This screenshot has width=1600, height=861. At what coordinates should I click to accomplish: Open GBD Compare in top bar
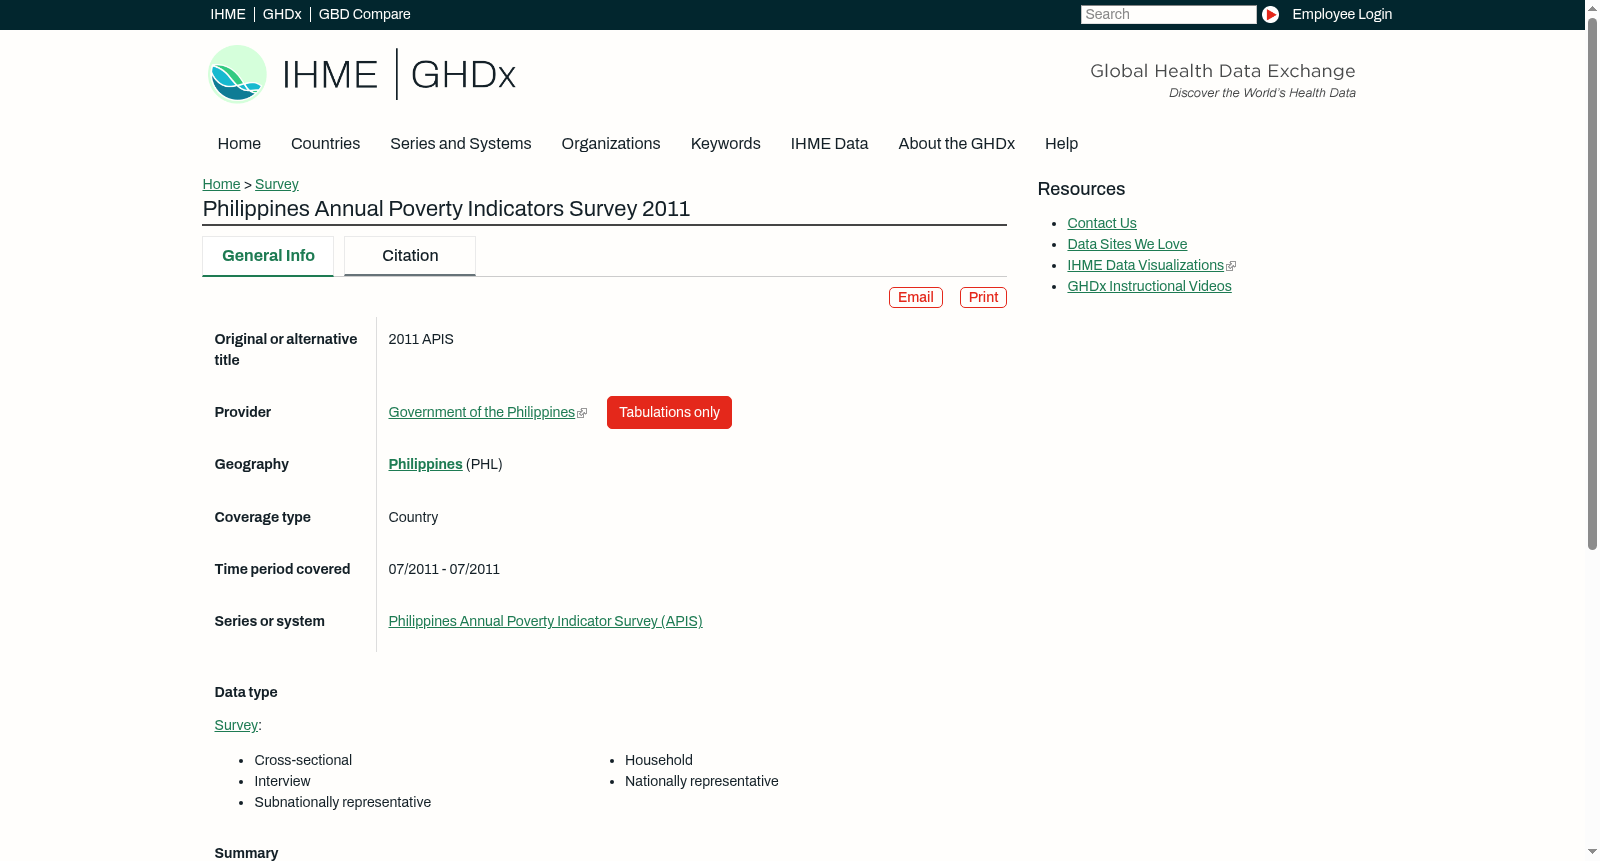364,14
